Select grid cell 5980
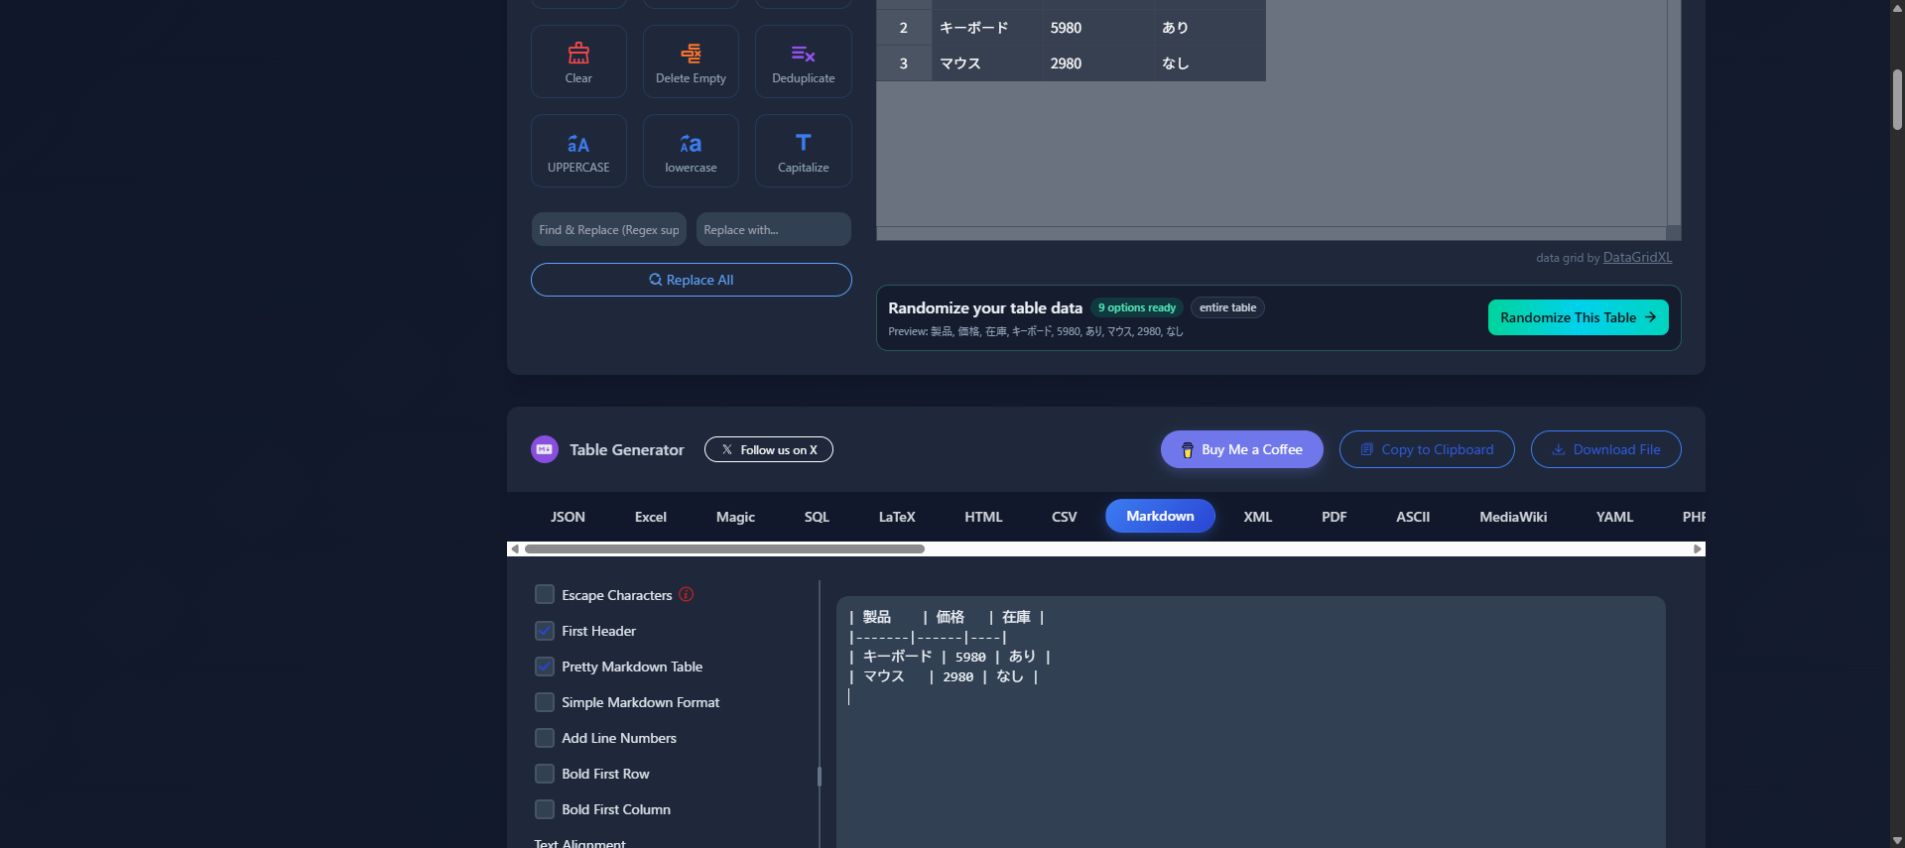The width and height of the screenshot is (1905, 848). coord(1098,28)
